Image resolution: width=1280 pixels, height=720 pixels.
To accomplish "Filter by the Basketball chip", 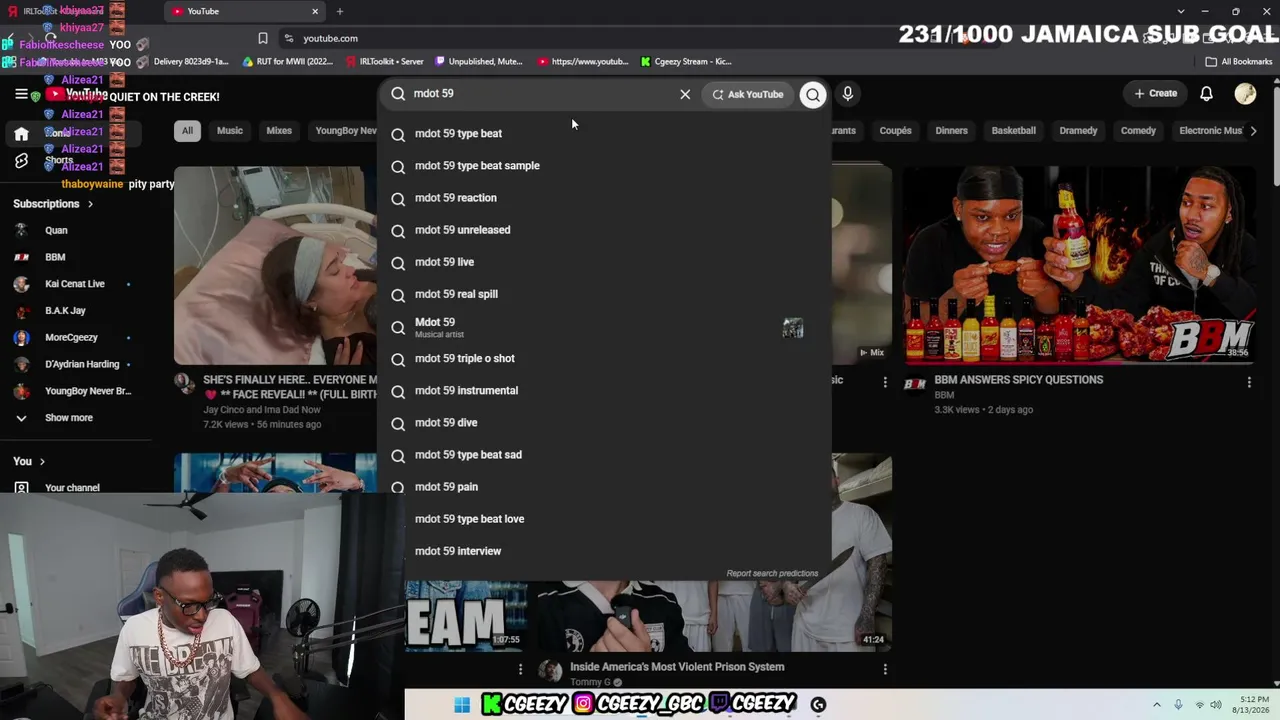I will point(1013,131).
